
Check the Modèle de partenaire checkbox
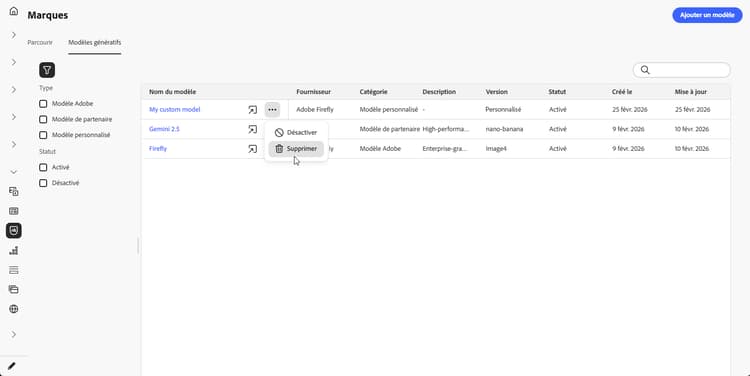pyautogui.click(x=43, y=120)
